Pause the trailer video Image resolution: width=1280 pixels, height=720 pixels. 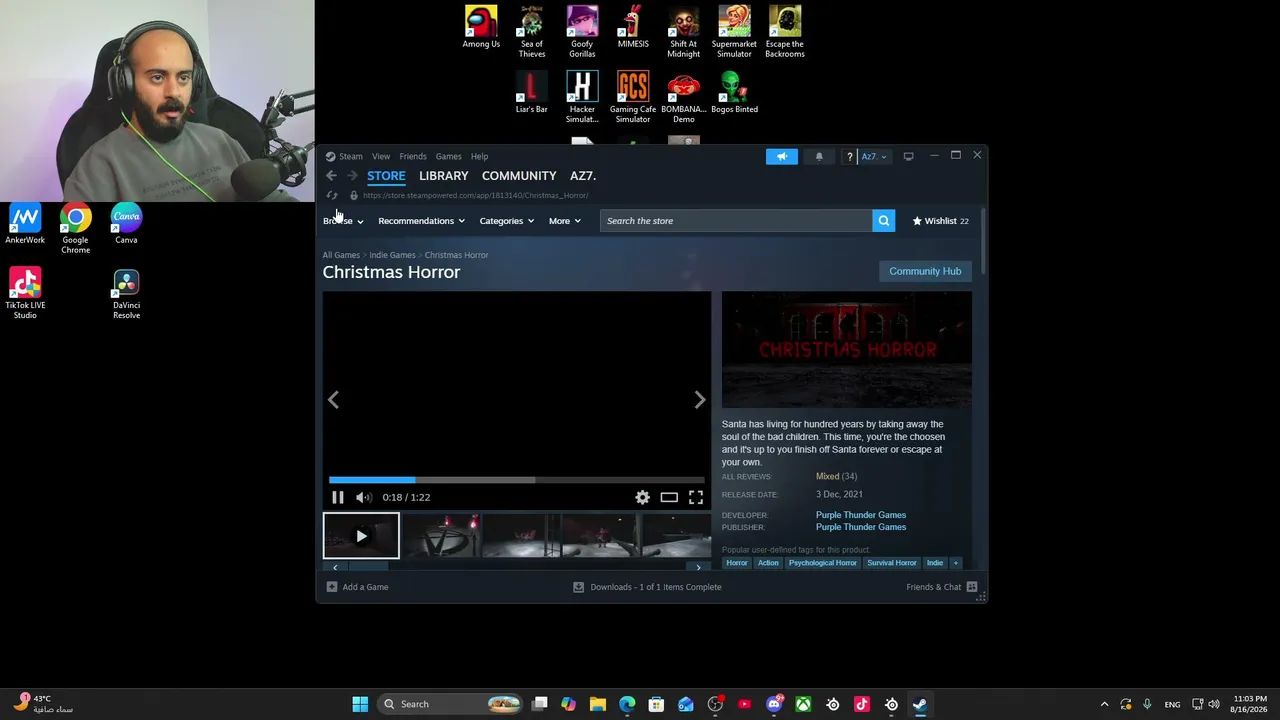coord(338,497)
